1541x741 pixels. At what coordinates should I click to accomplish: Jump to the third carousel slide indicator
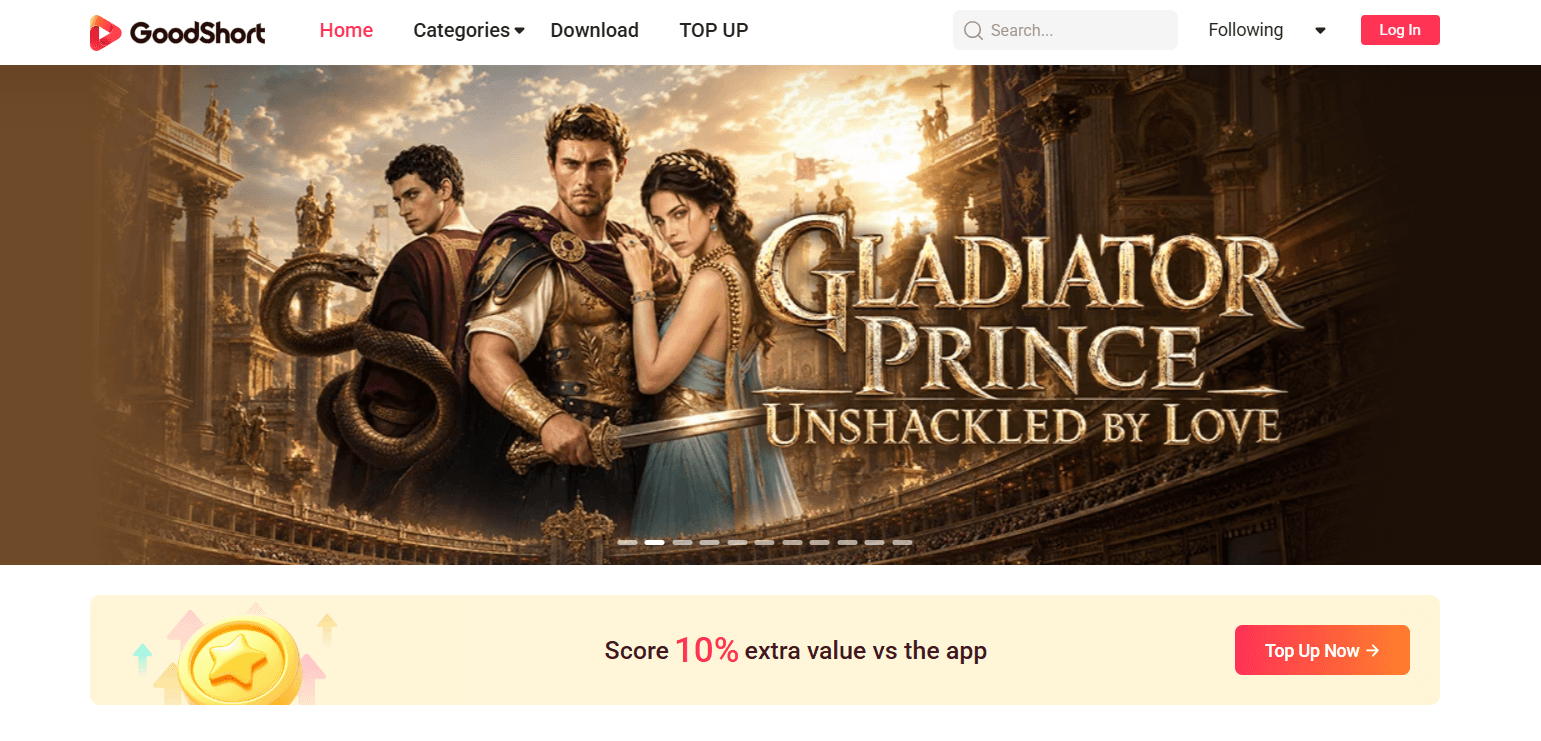tap(682, 542)
